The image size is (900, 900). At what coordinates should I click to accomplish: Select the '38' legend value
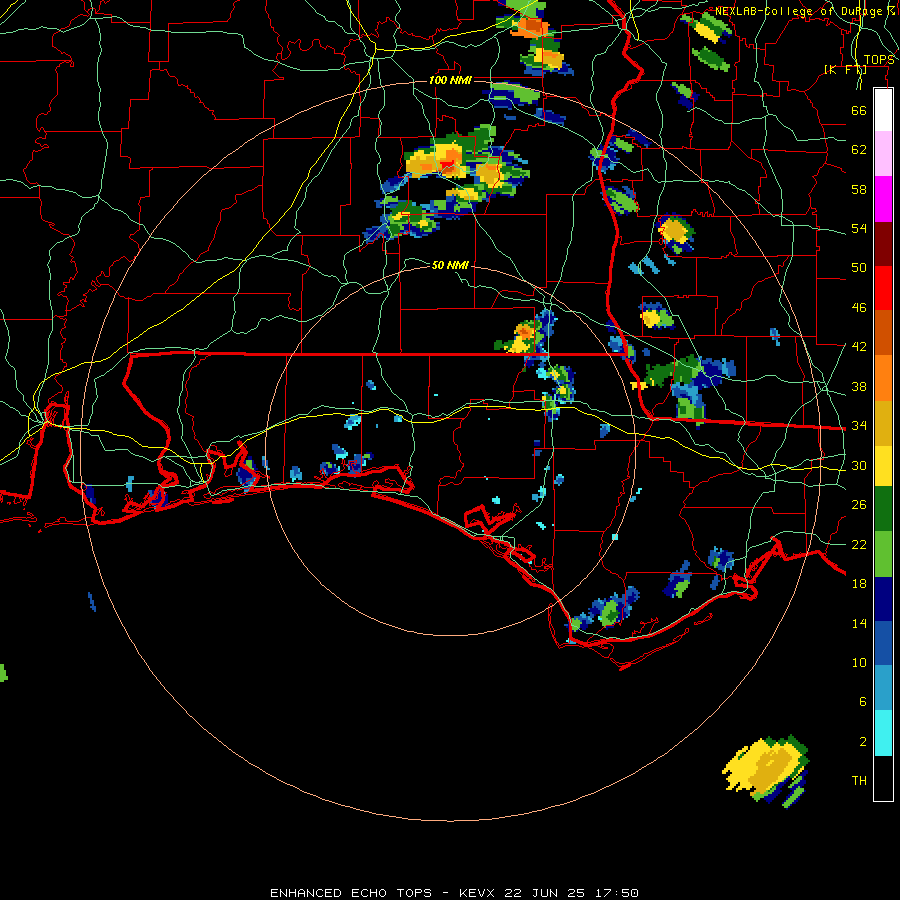click(x=859, y=386)
